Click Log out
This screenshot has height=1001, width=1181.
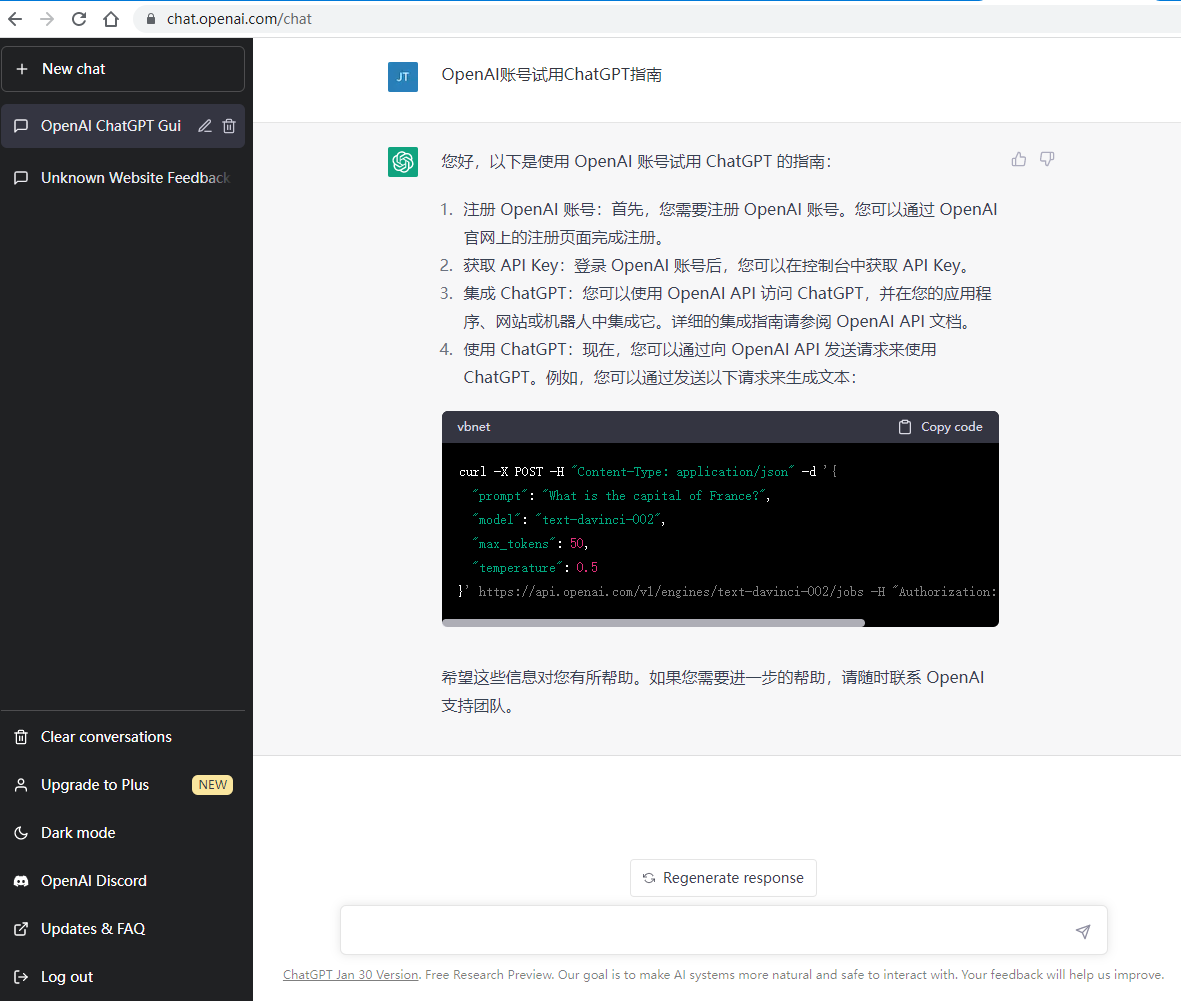[123, 977]
